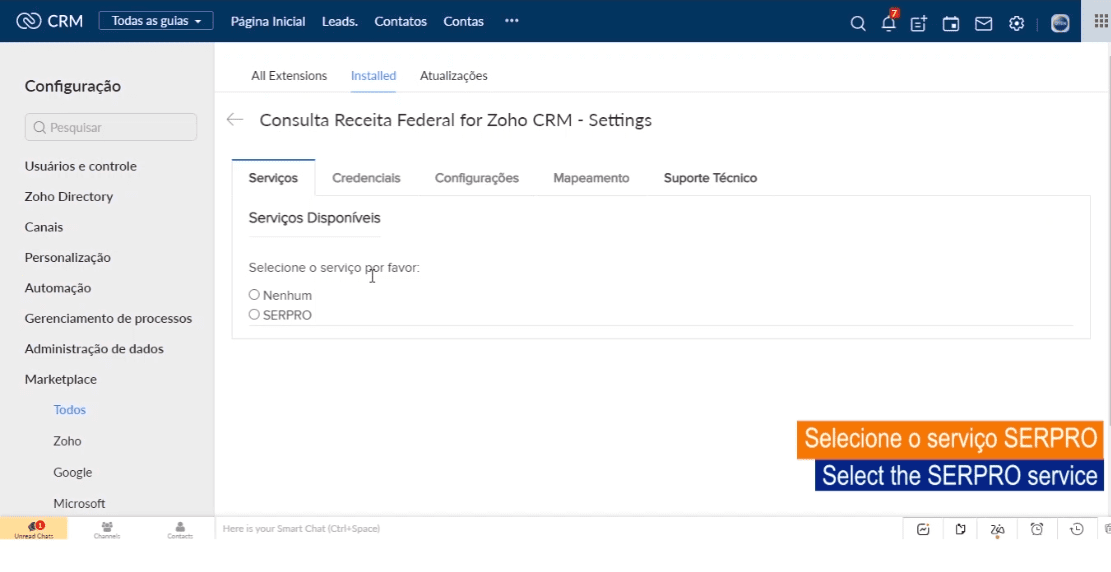Go to Contatos in top navigation
This screenshot has width=1111, height=572.
pos(400,21)
